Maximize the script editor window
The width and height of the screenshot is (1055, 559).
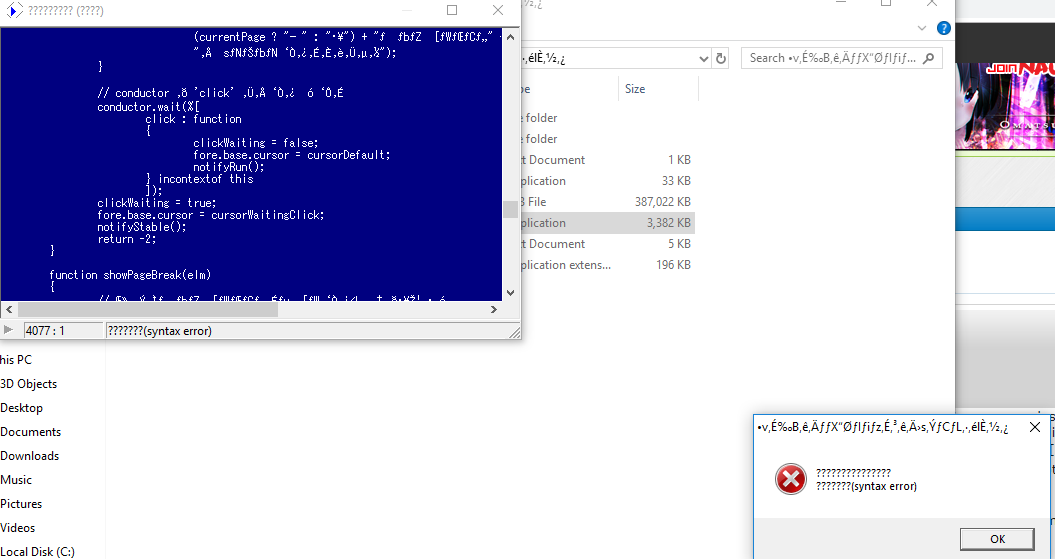pyautogui.click(x=452, y=10)
